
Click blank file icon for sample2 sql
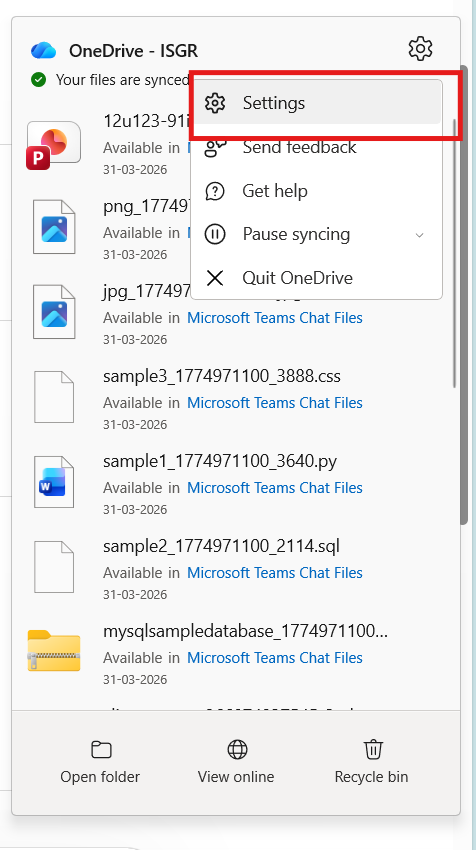coord(54,566)
